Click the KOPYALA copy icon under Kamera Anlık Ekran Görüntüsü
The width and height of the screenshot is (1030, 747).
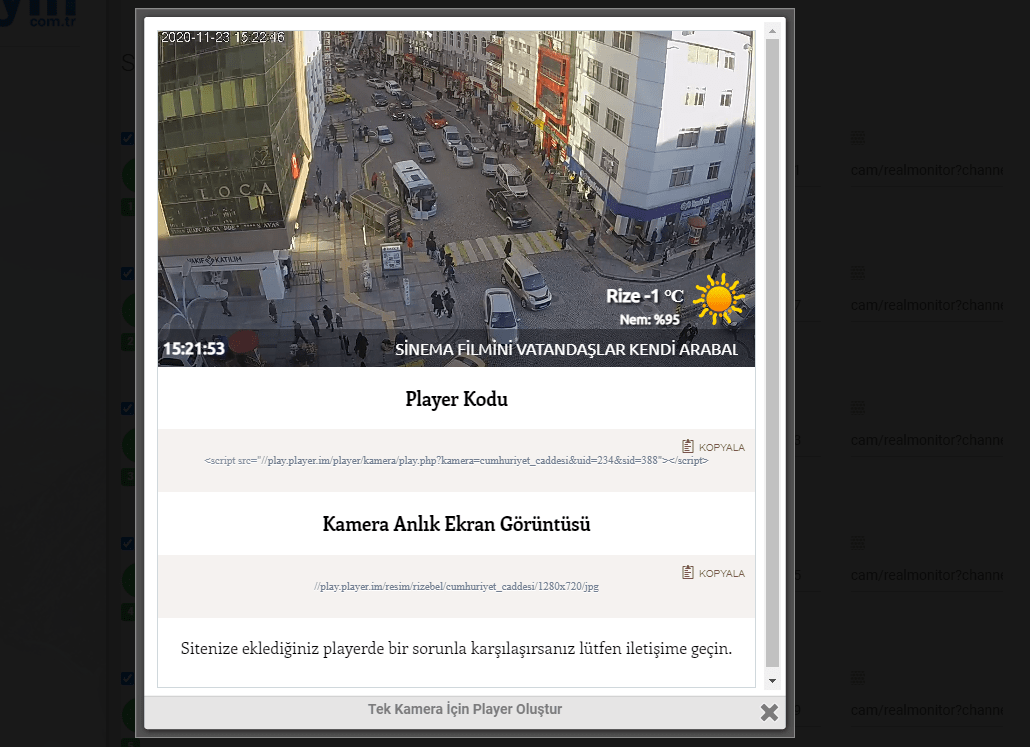pyautogui.click(x=687, y=572)
